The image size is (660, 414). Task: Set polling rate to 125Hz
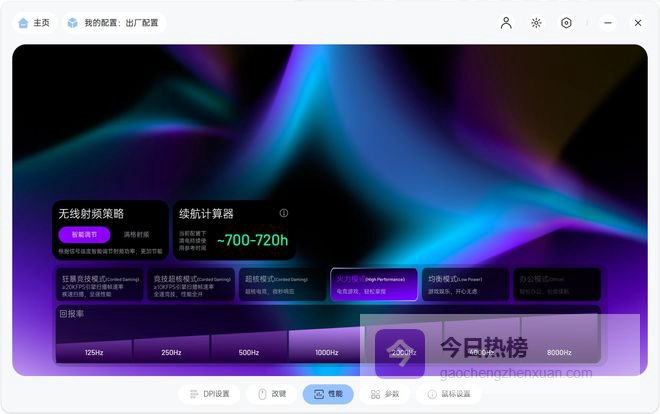(94, 352)
